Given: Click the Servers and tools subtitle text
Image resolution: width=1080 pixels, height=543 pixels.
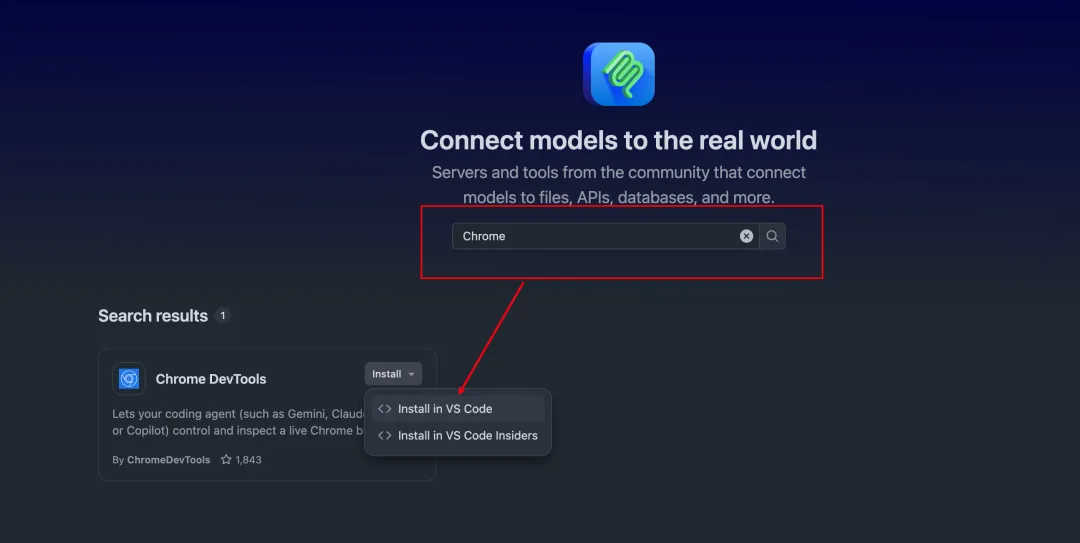Looking at the screenshot, I should coord(619,185).
